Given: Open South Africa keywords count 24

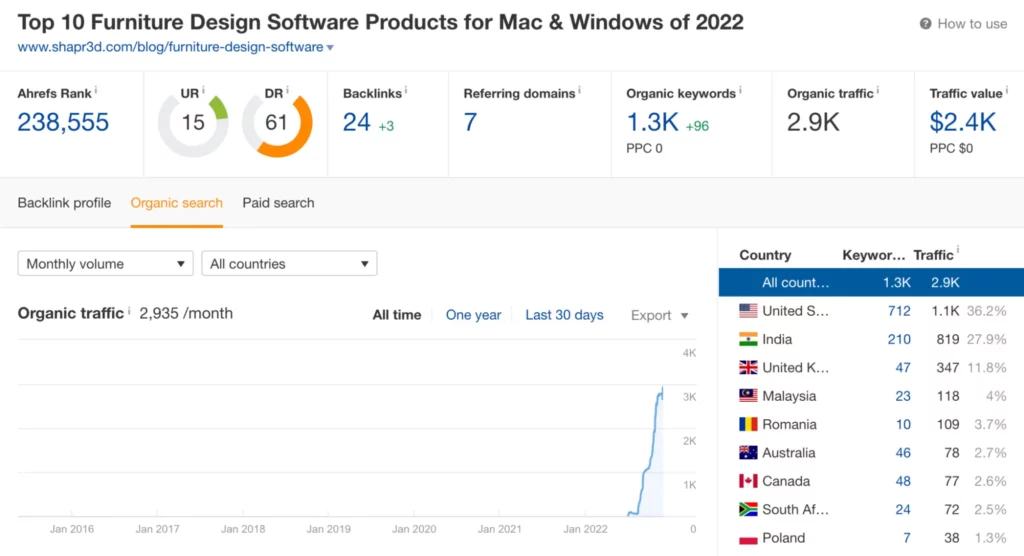Looking at the screenshot, I should (x=903, y=510).
